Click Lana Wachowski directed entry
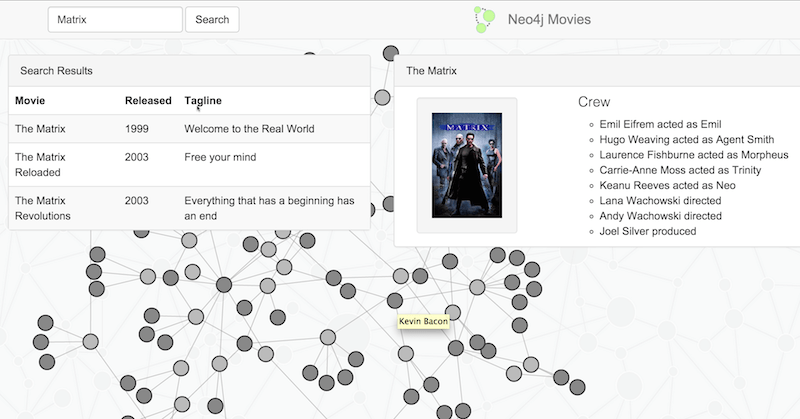Image resolution: width=800 pixels, height=419 pixels. 660,201
